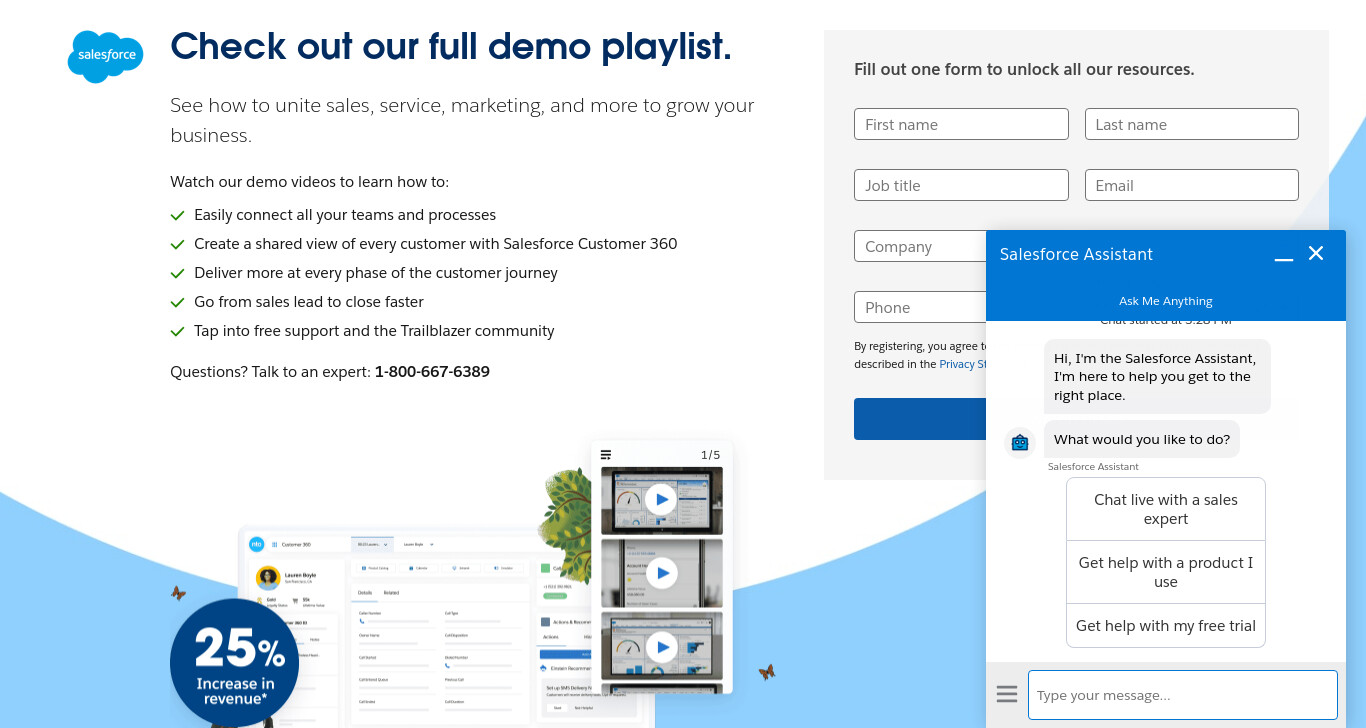Click the Salesforce Assistant bot avatar
The image size is (1366, 728).
pos(1020,441)
